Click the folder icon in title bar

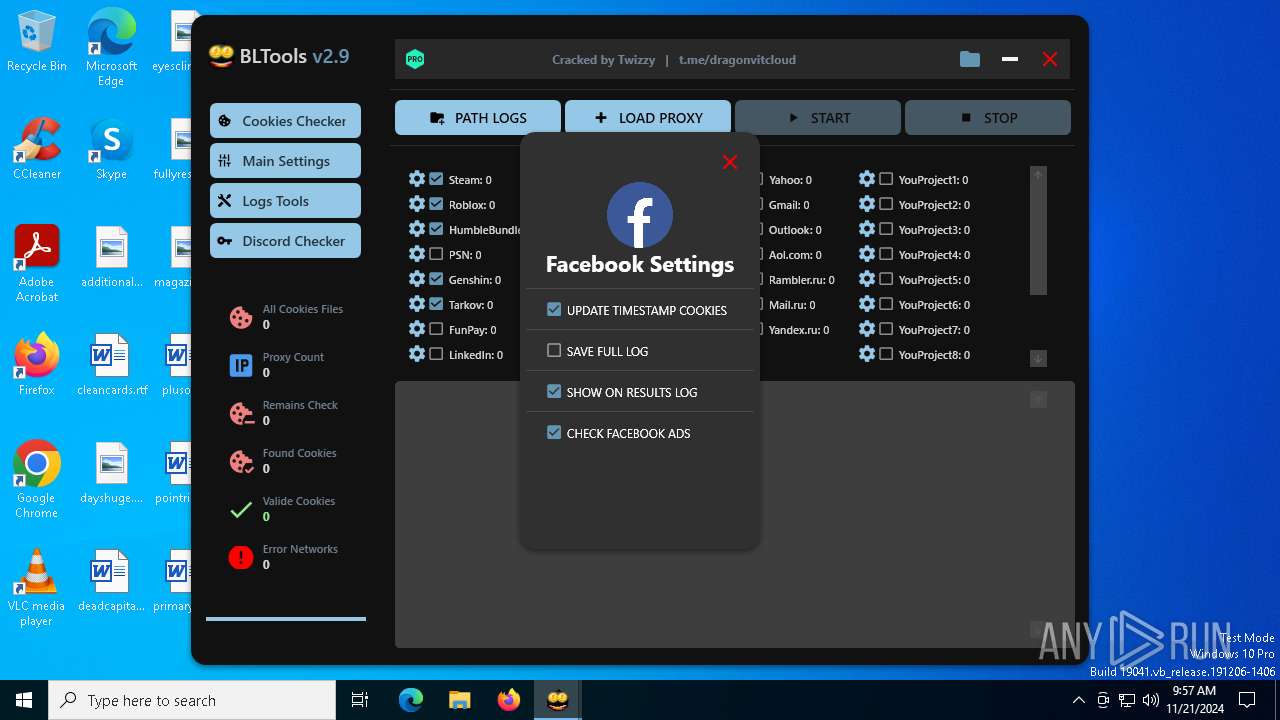point(970,59)
